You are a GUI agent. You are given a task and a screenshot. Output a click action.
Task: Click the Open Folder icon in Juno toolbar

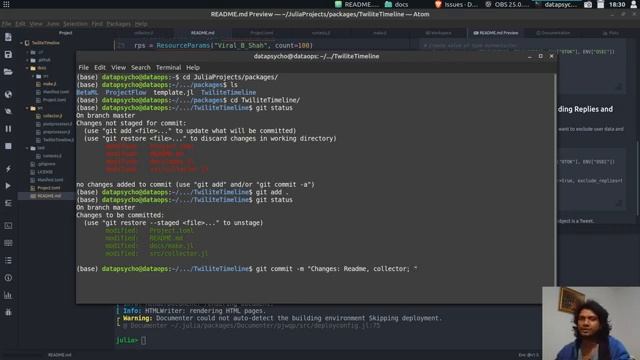(x=8, y=72)
